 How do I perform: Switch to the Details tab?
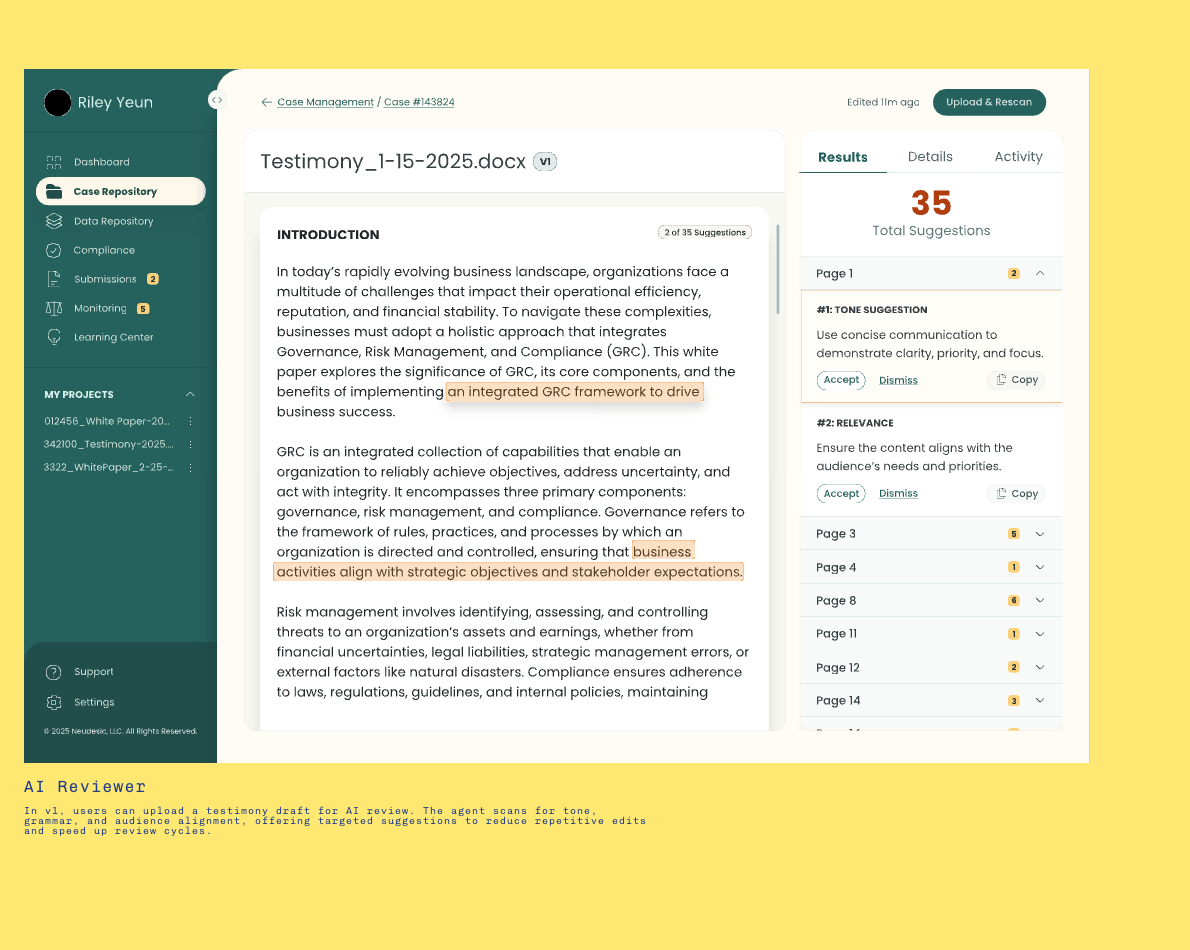(x=930, y=156)
